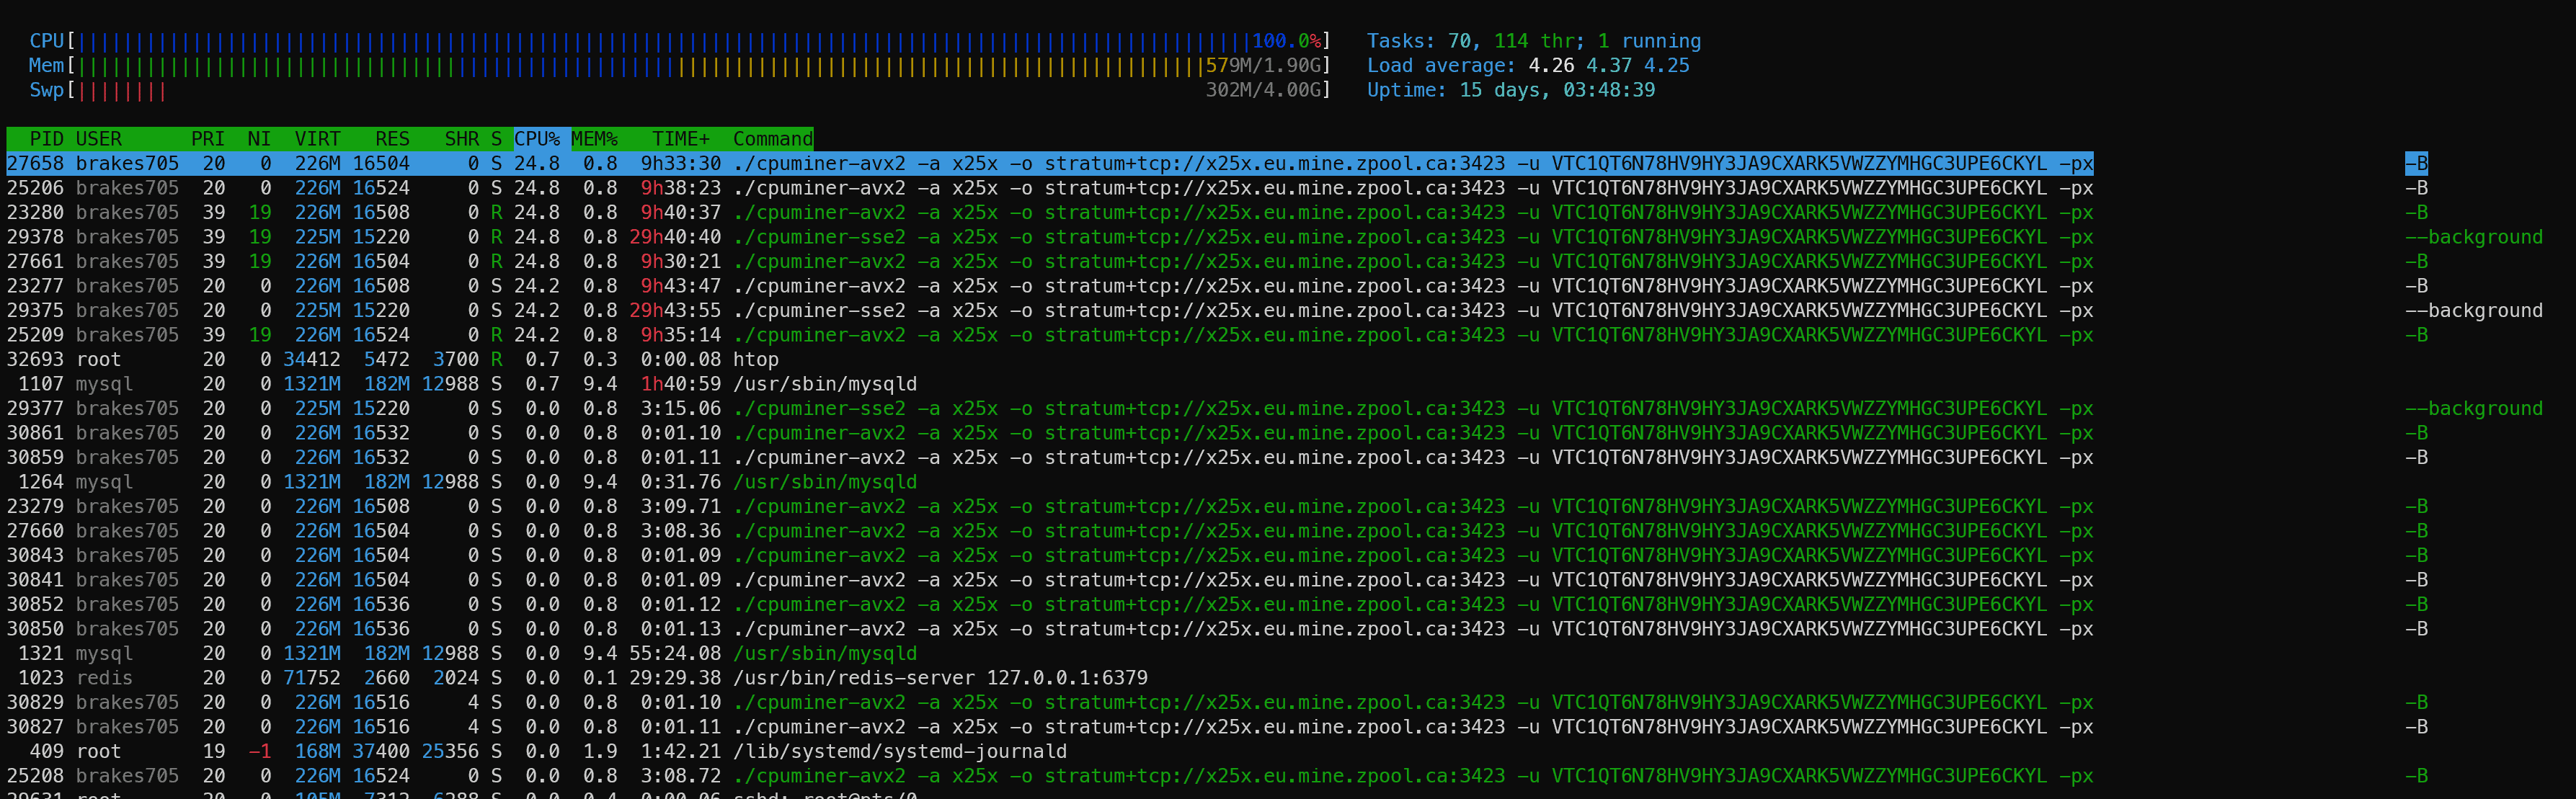
Task: Select the htop process row PID 32693
Action: (x=392, y=359)
